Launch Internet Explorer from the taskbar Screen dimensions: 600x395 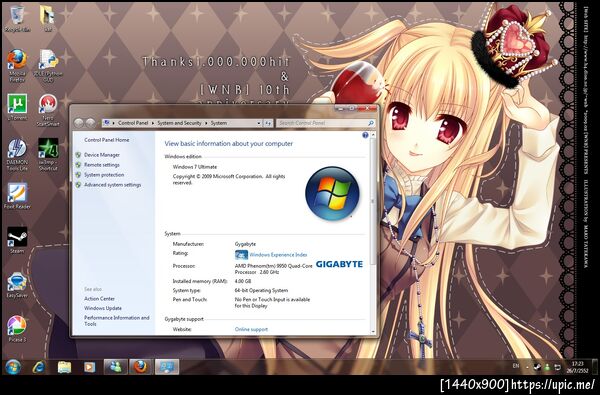coord(39,367)
